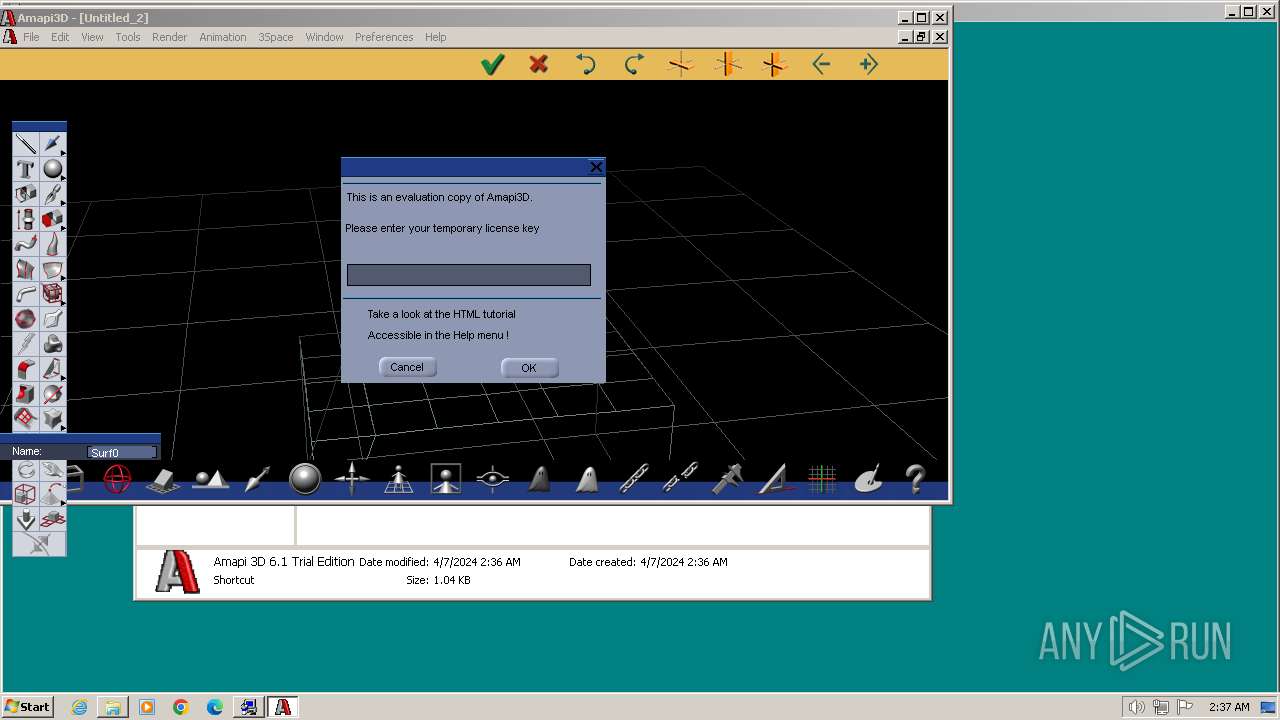Click the green right arrow with plus icon

point(868,65)
